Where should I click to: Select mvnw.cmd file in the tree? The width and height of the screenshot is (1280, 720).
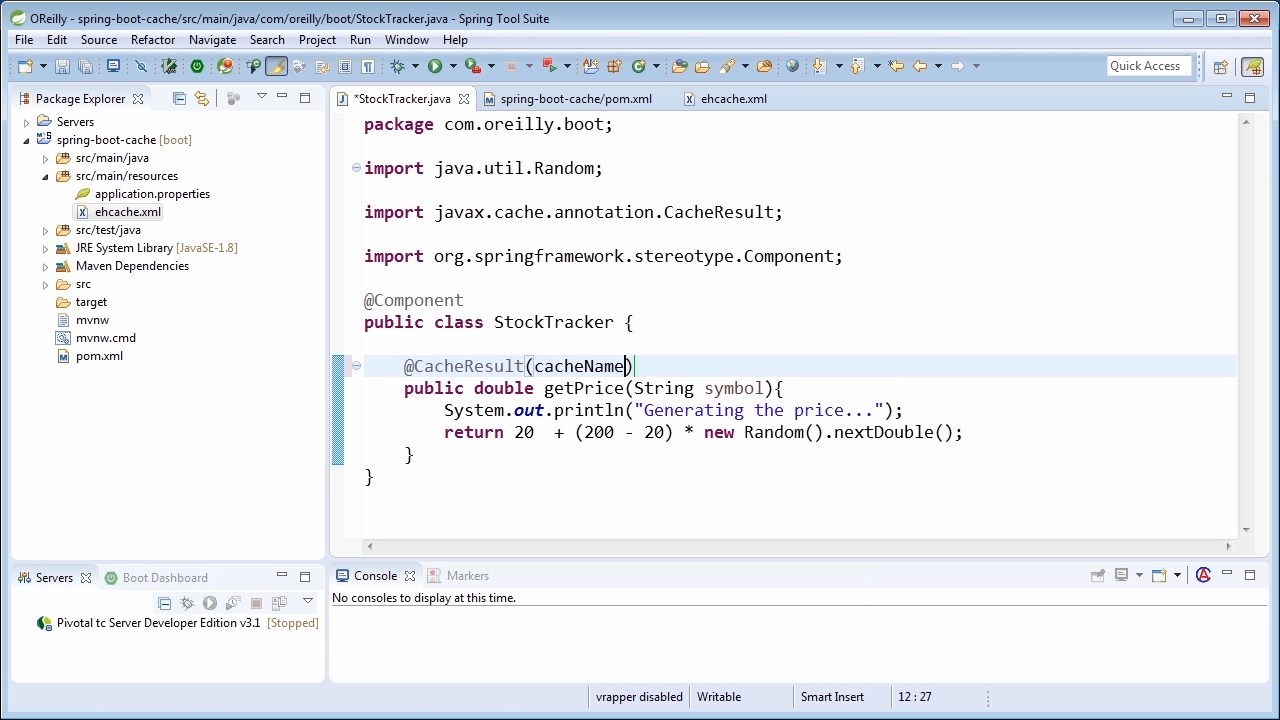(x=105, y=338)
